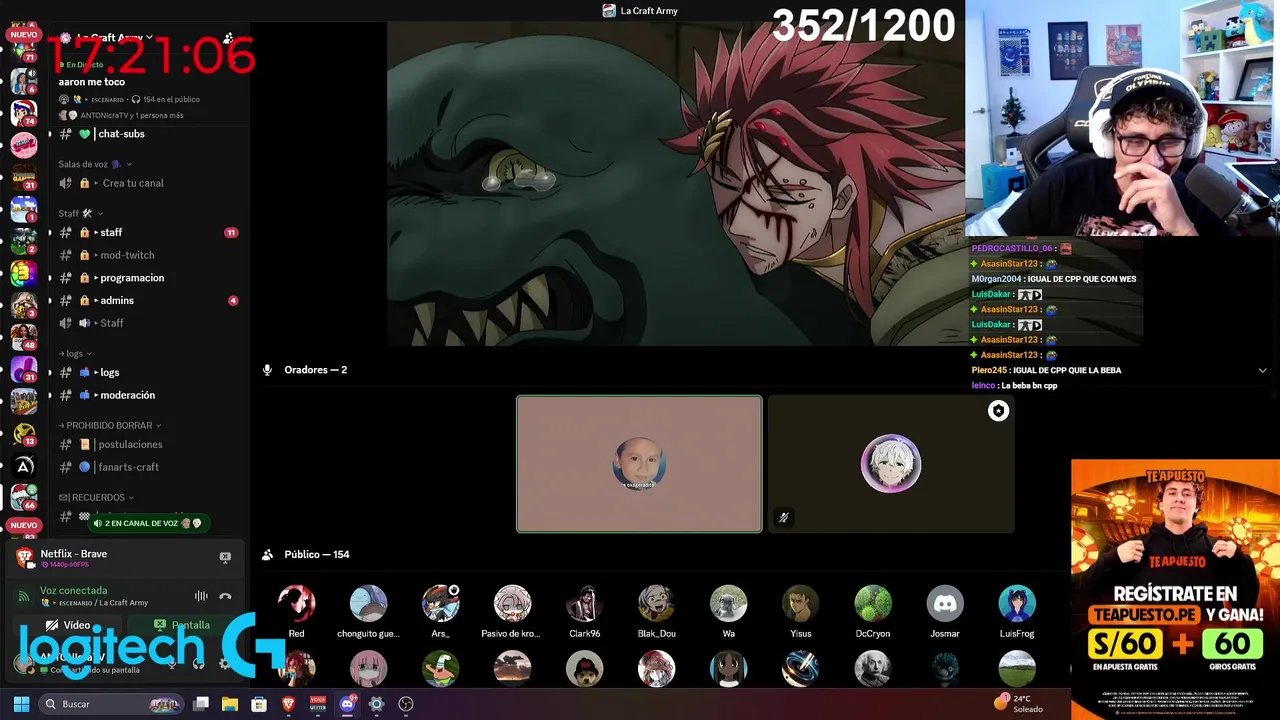
Task: Click the stream video in stage view
Action: (676, 184)
